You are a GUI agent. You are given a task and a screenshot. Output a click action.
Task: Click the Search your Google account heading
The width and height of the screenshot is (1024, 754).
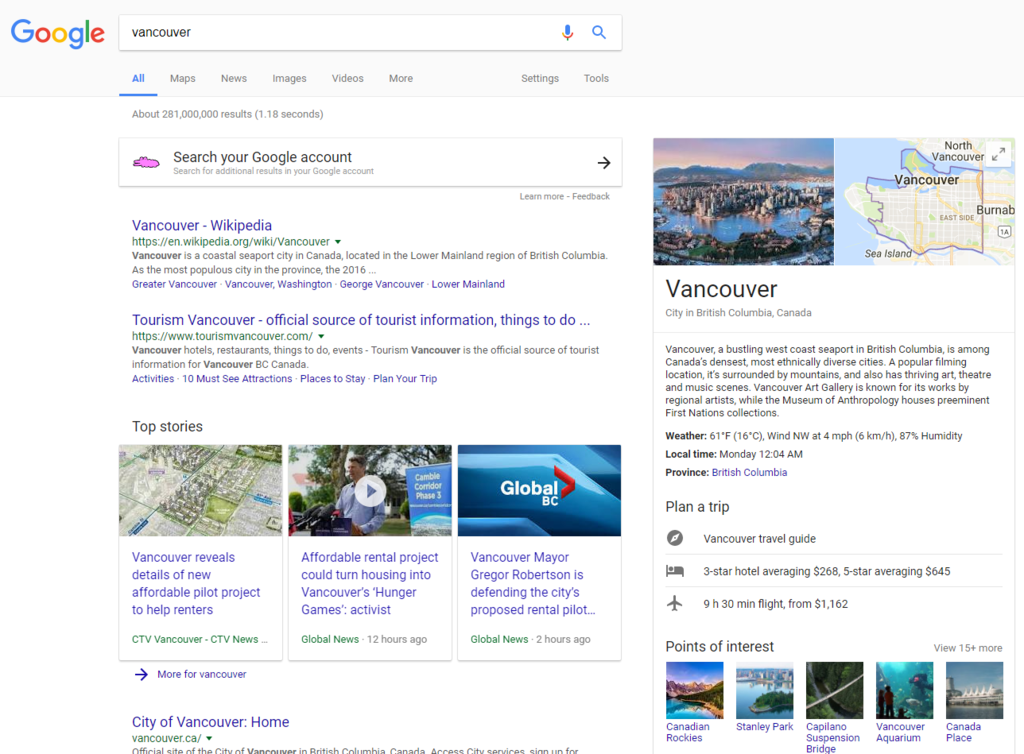[263, 157]
